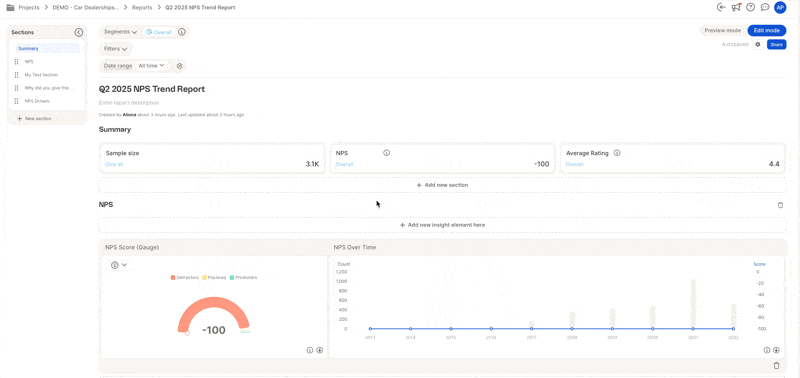Image resolution: width=800 pixels, height=378 pixels.
Task: Click the NPS Over Time card title
Action: 355,247
